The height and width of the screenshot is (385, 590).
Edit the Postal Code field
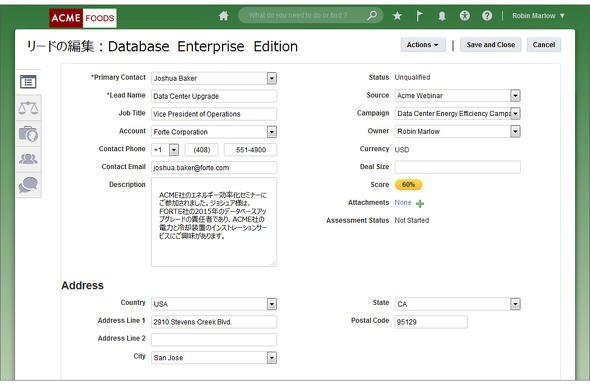point(431,322)
